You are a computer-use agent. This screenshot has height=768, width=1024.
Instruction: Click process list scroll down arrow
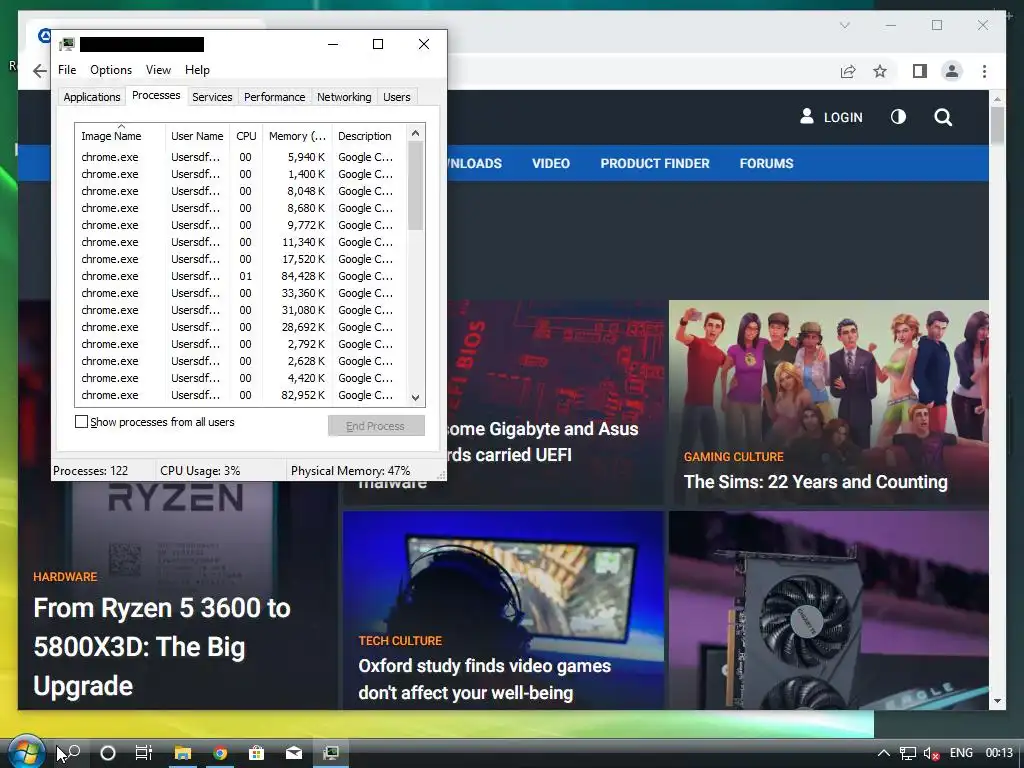point(415,397)
